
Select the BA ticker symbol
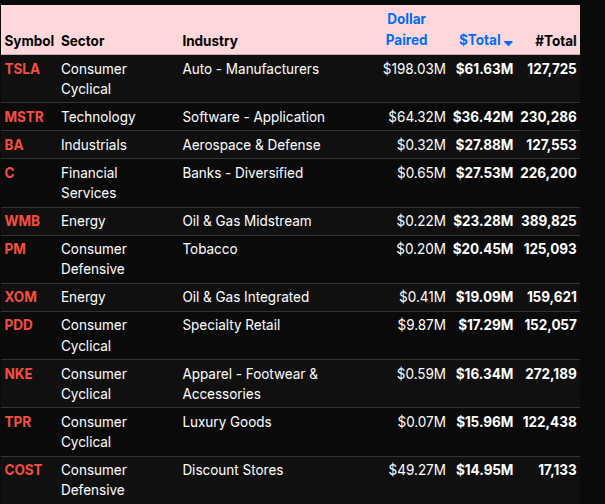[x=14, y=145]
